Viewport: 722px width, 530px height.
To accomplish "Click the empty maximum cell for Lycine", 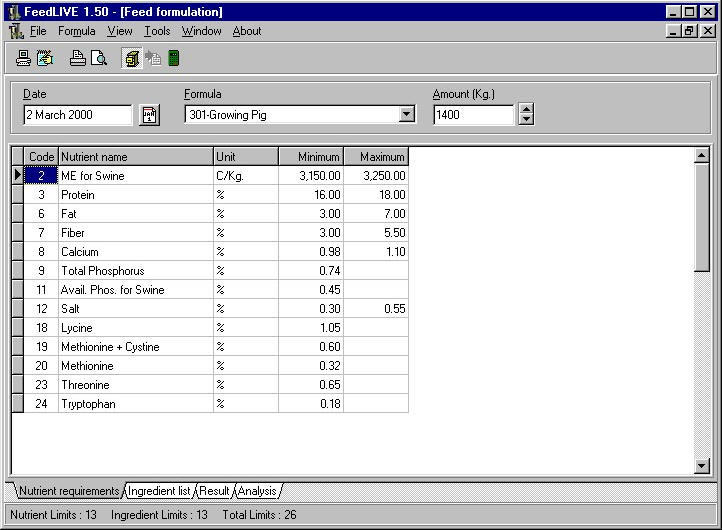I will [x=376, y=328].
